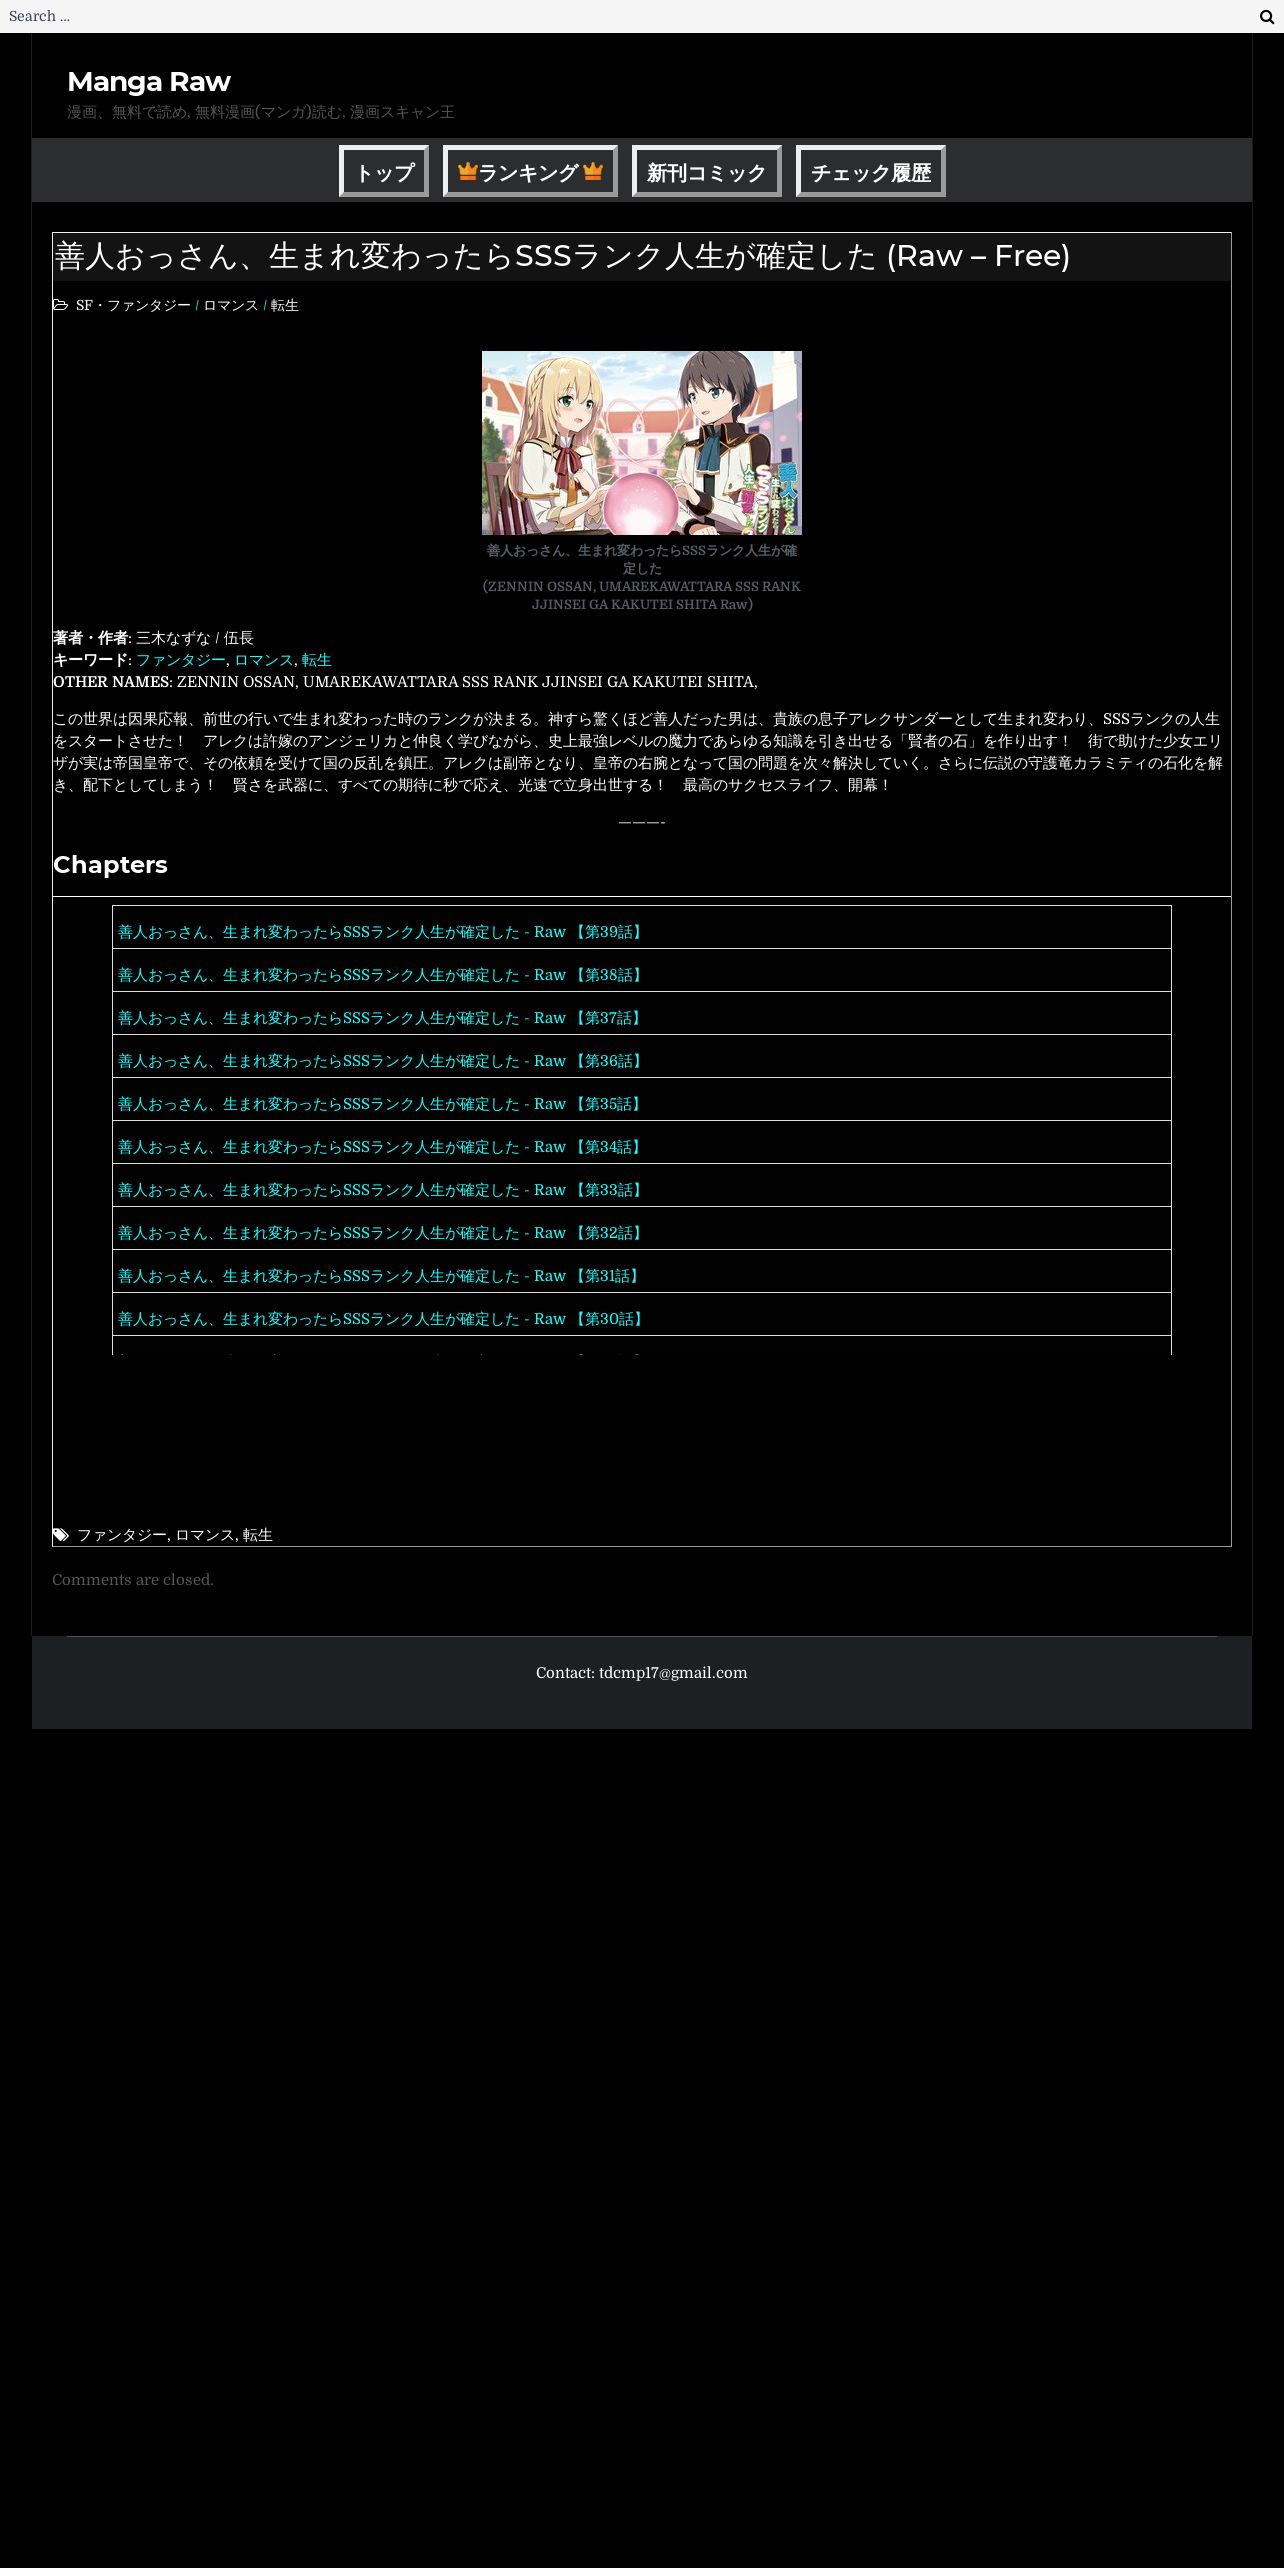Screen dimensions: 1284x2568
Task: Open chapter 第31話 link
Action: coord(382,1276)
